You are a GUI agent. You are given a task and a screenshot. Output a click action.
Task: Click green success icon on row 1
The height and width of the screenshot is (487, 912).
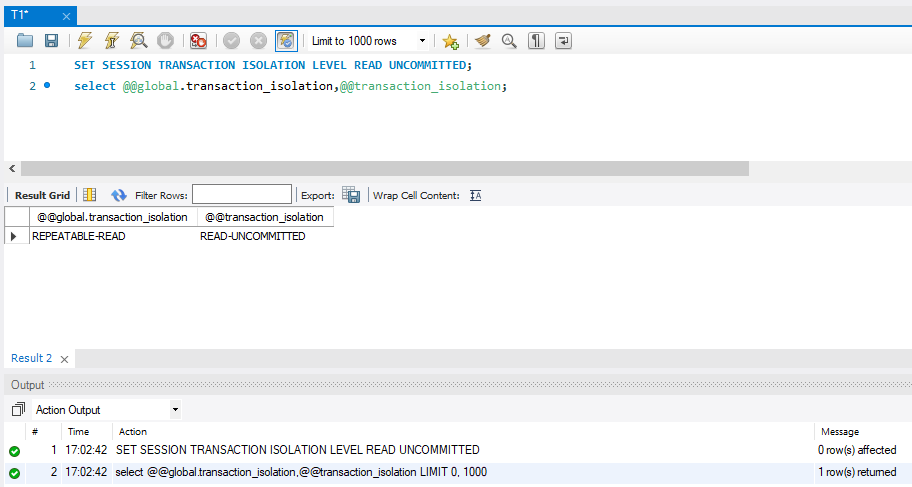tap(15, 451)
